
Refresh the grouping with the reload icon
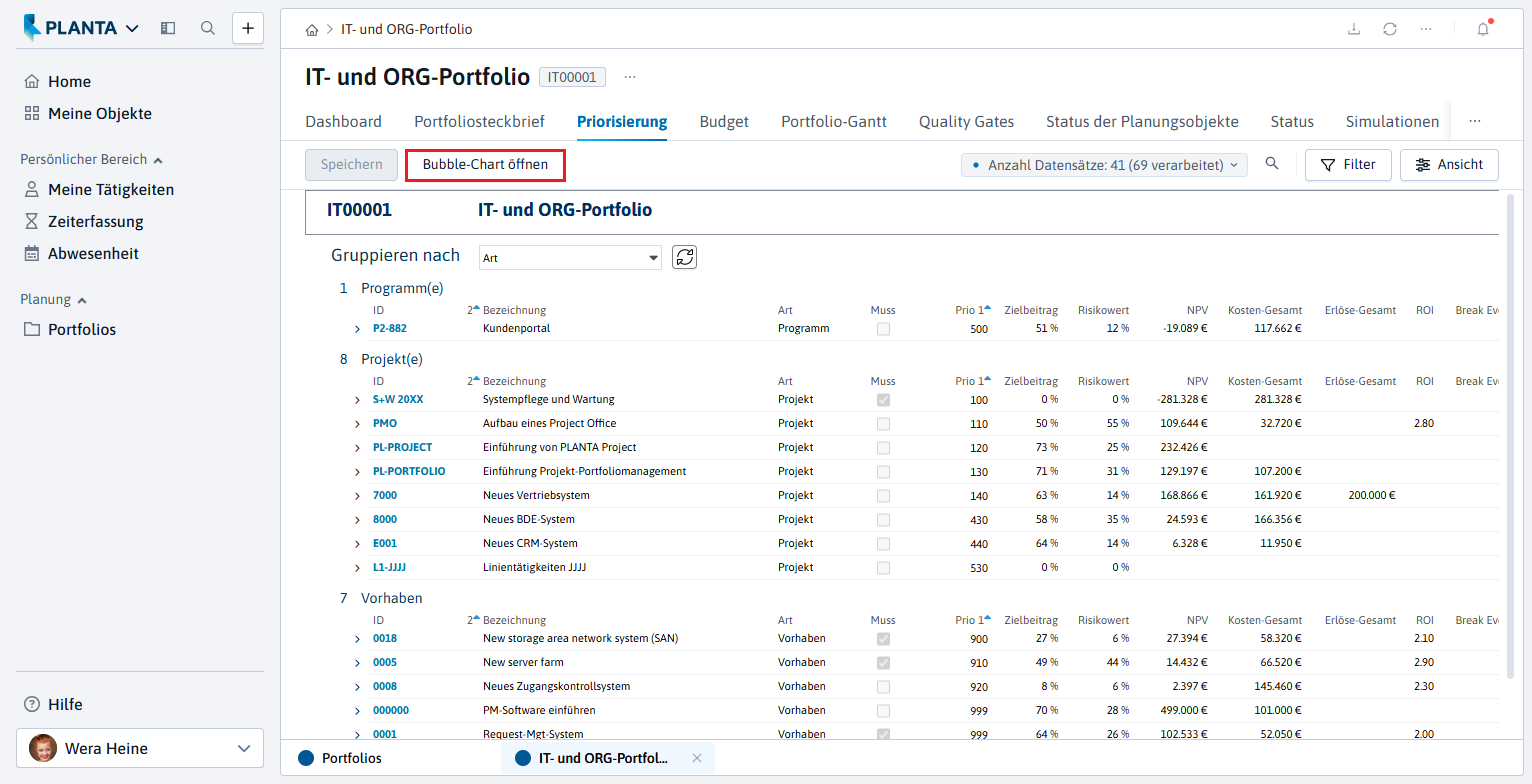pos(684,257)
